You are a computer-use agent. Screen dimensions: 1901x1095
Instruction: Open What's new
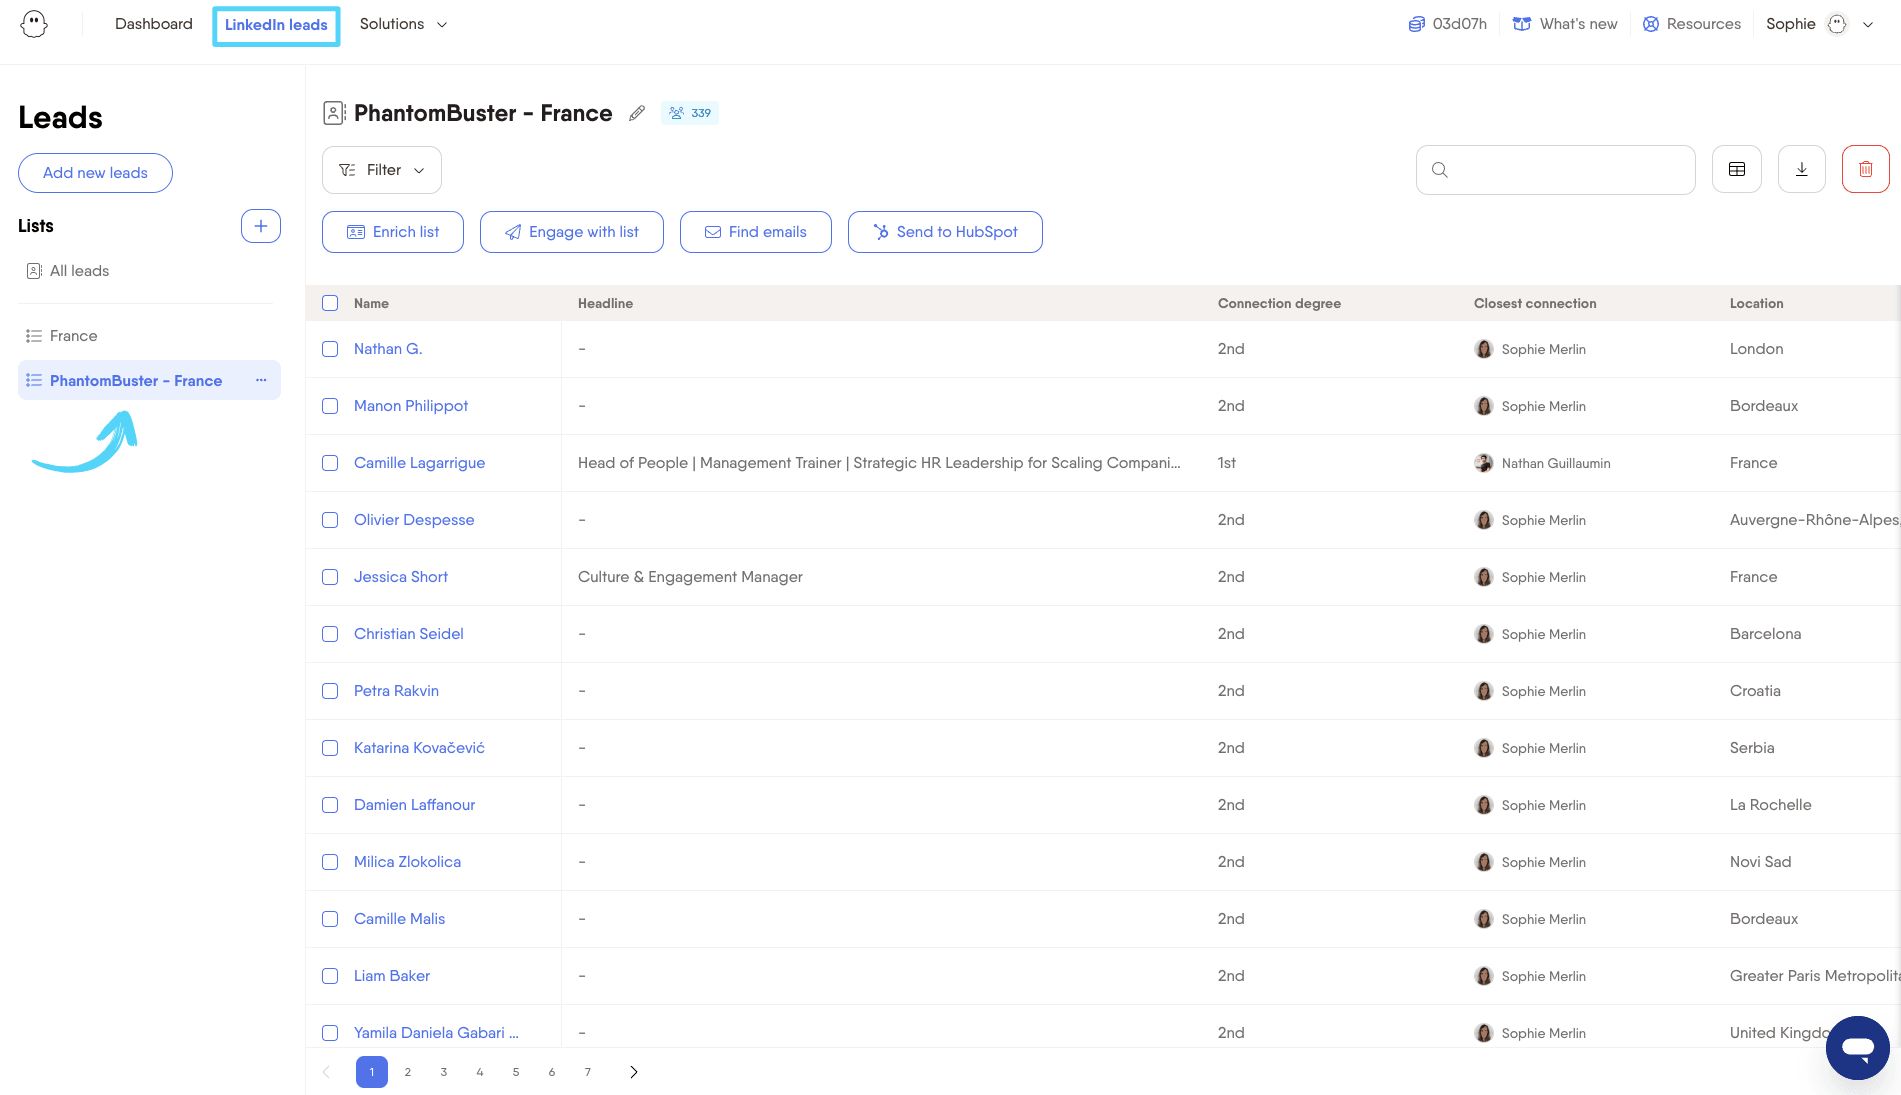[x=1565, y=24]
